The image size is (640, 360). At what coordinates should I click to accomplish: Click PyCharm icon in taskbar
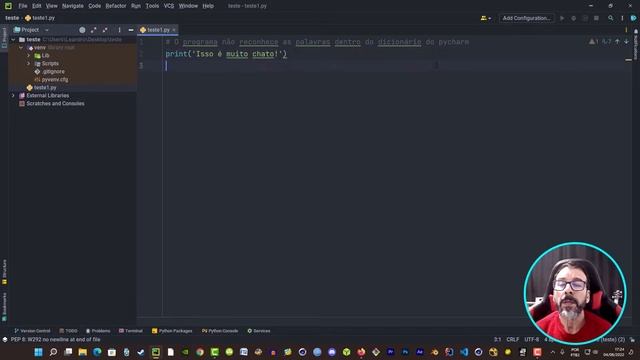156,352
